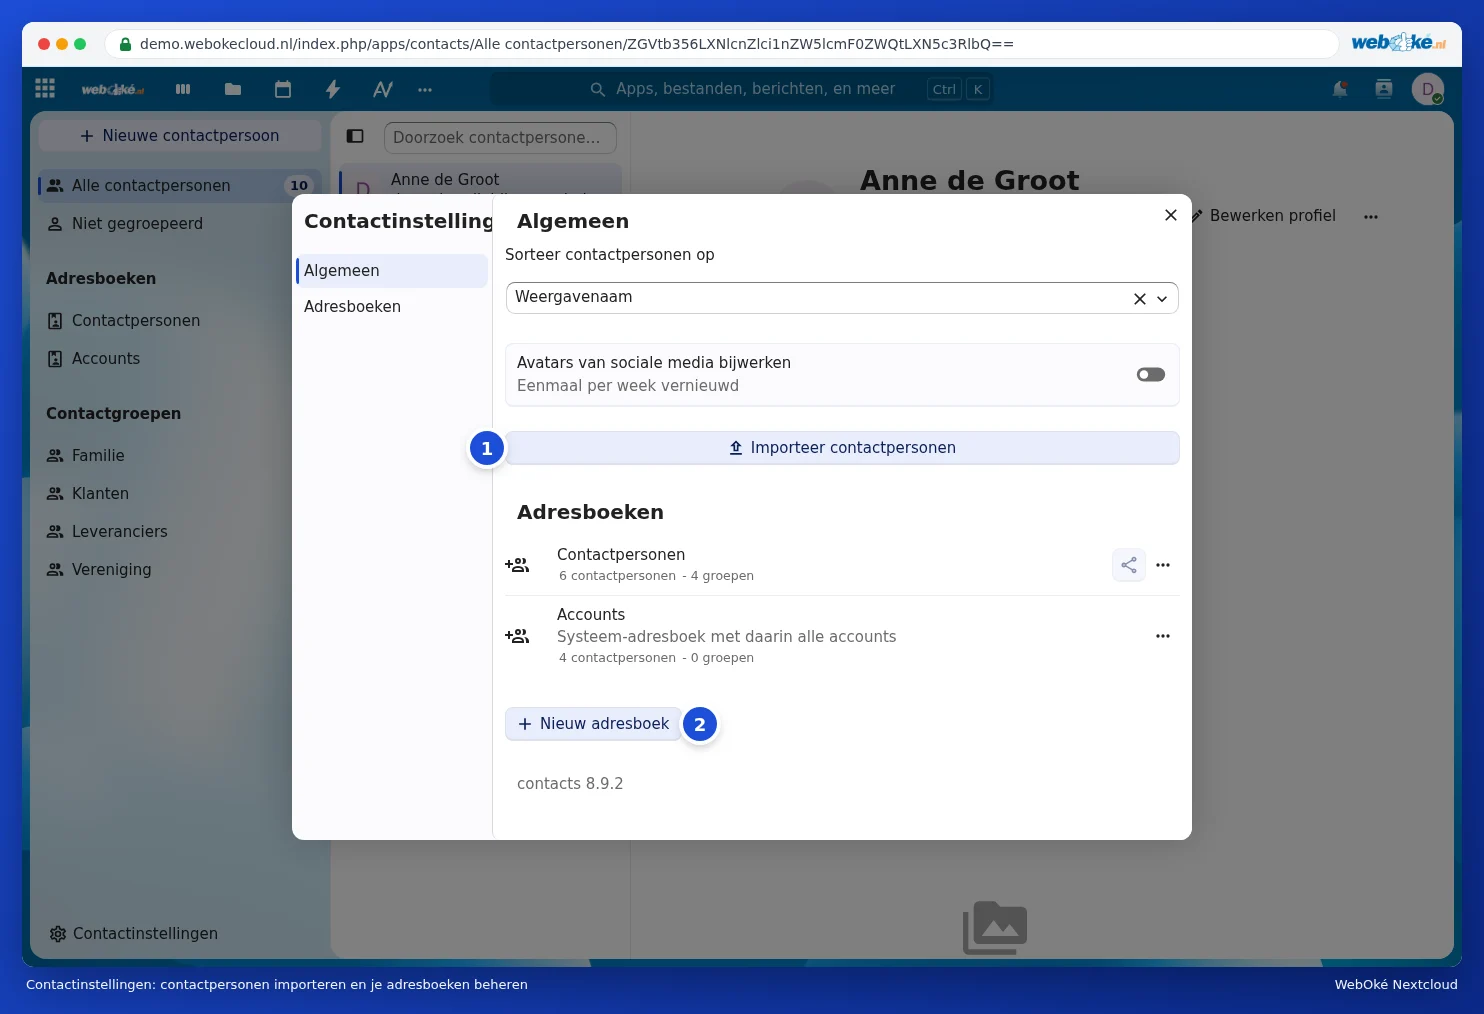
Task: Open the Niet gegroepeerd sidebar item
Action: pos(179,224)
